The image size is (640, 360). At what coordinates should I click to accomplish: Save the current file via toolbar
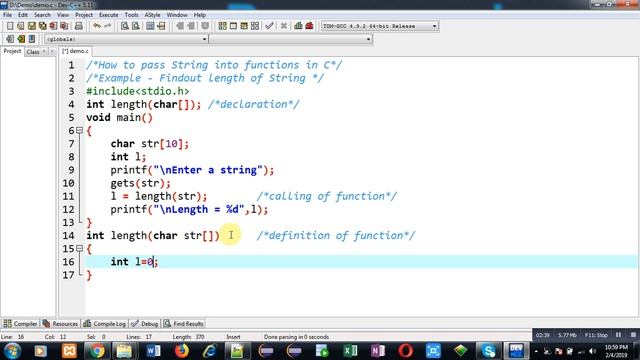[x=31, y=26]
